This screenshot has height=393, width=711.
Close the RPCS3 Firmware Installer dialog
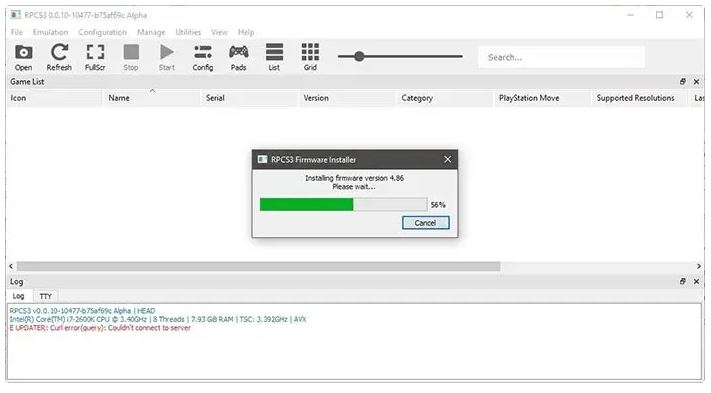(x=448, y=159)
